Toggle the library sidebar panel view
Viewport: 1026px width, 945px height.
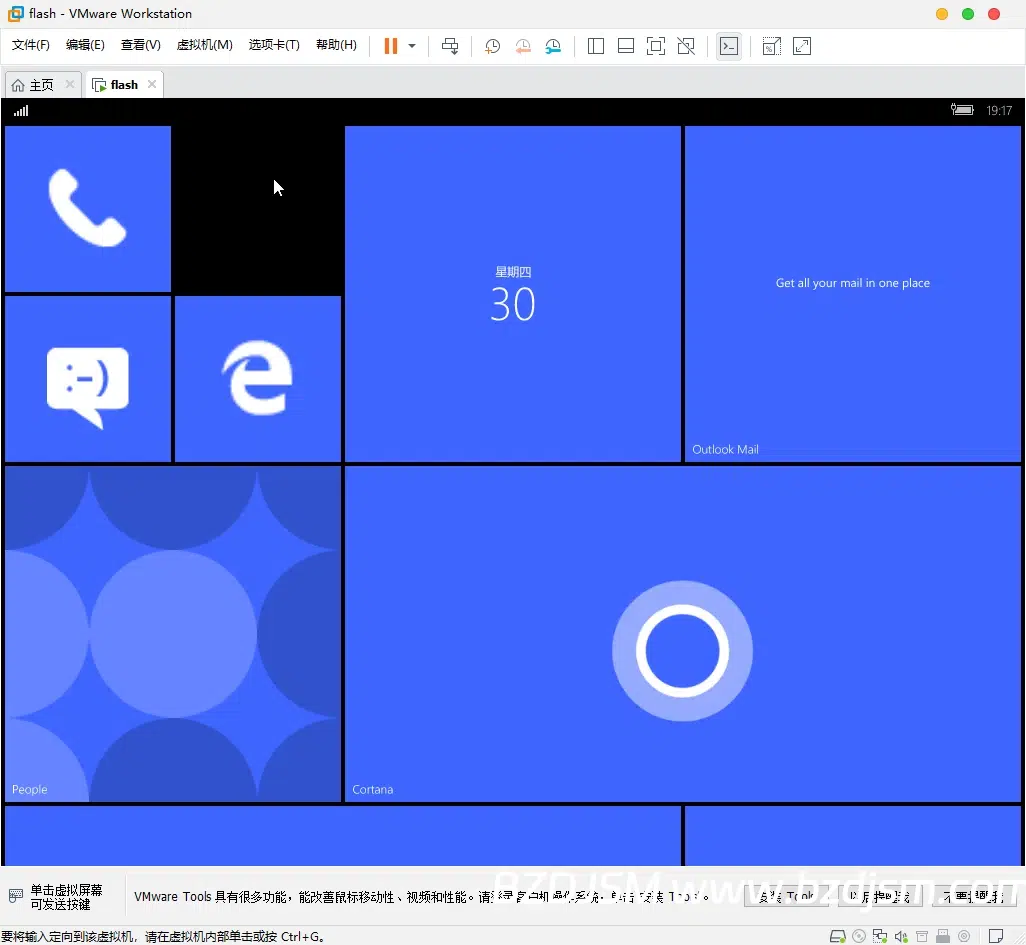pos(595,46)
